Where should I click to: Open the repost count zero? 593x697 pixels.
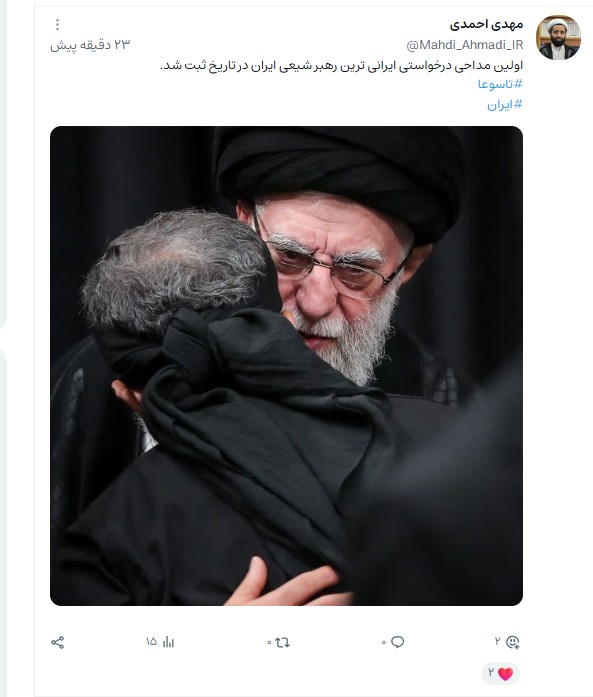coord(269,642)
